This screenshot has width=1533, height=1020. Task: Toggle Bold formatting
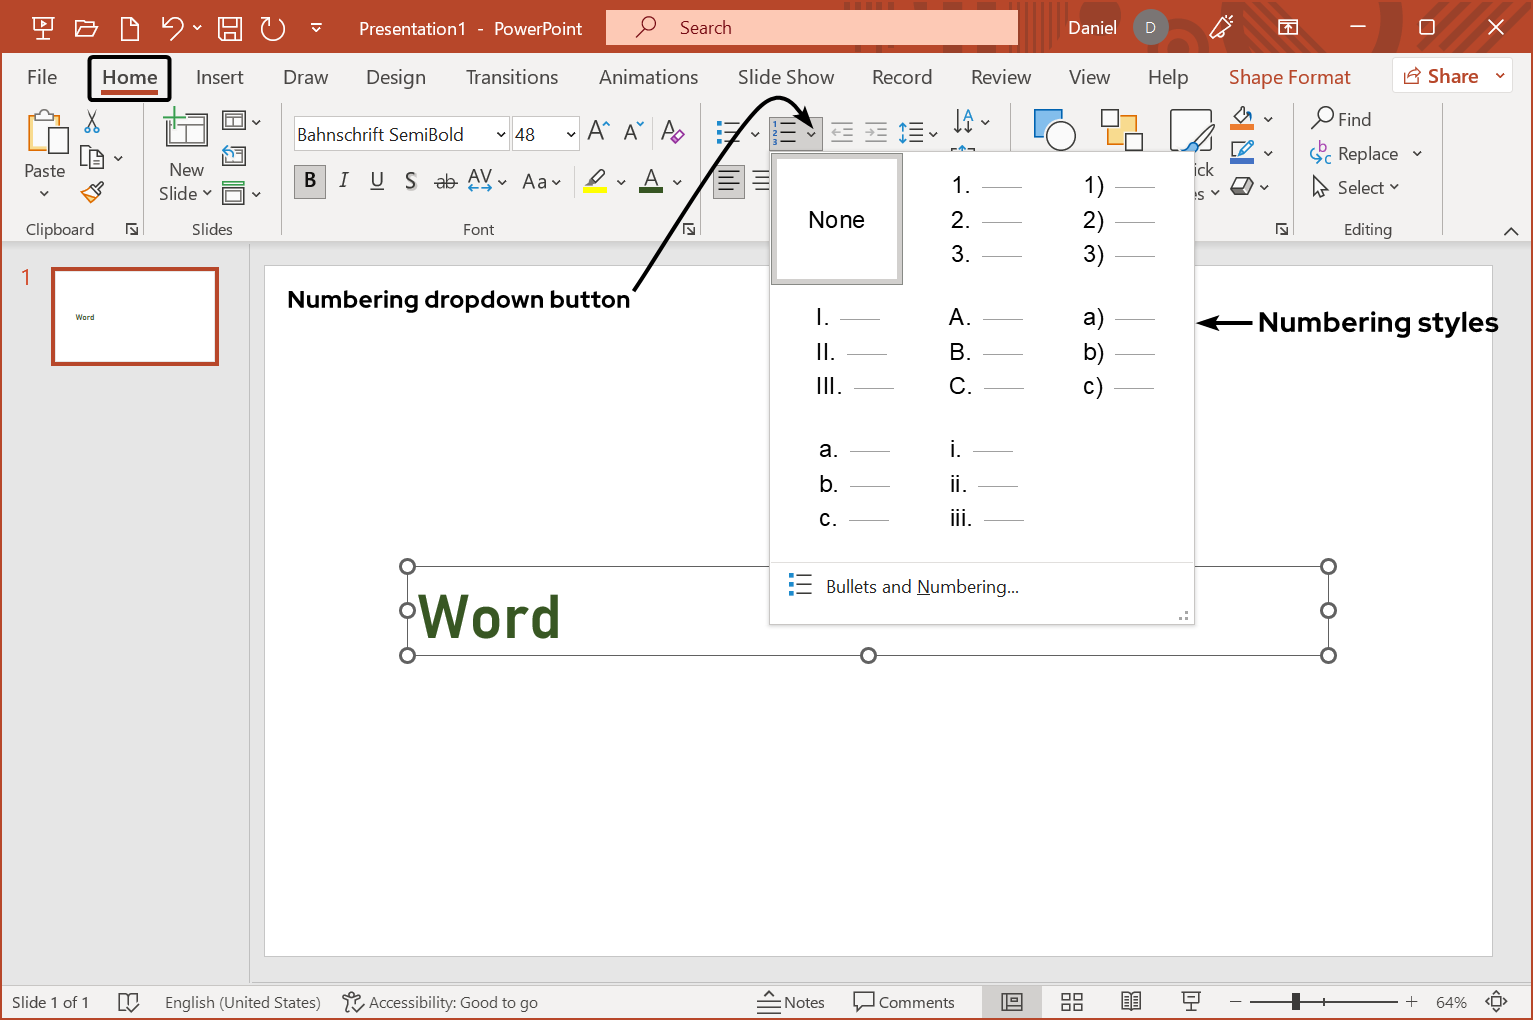pyautogui.click(x=310, y=181)
